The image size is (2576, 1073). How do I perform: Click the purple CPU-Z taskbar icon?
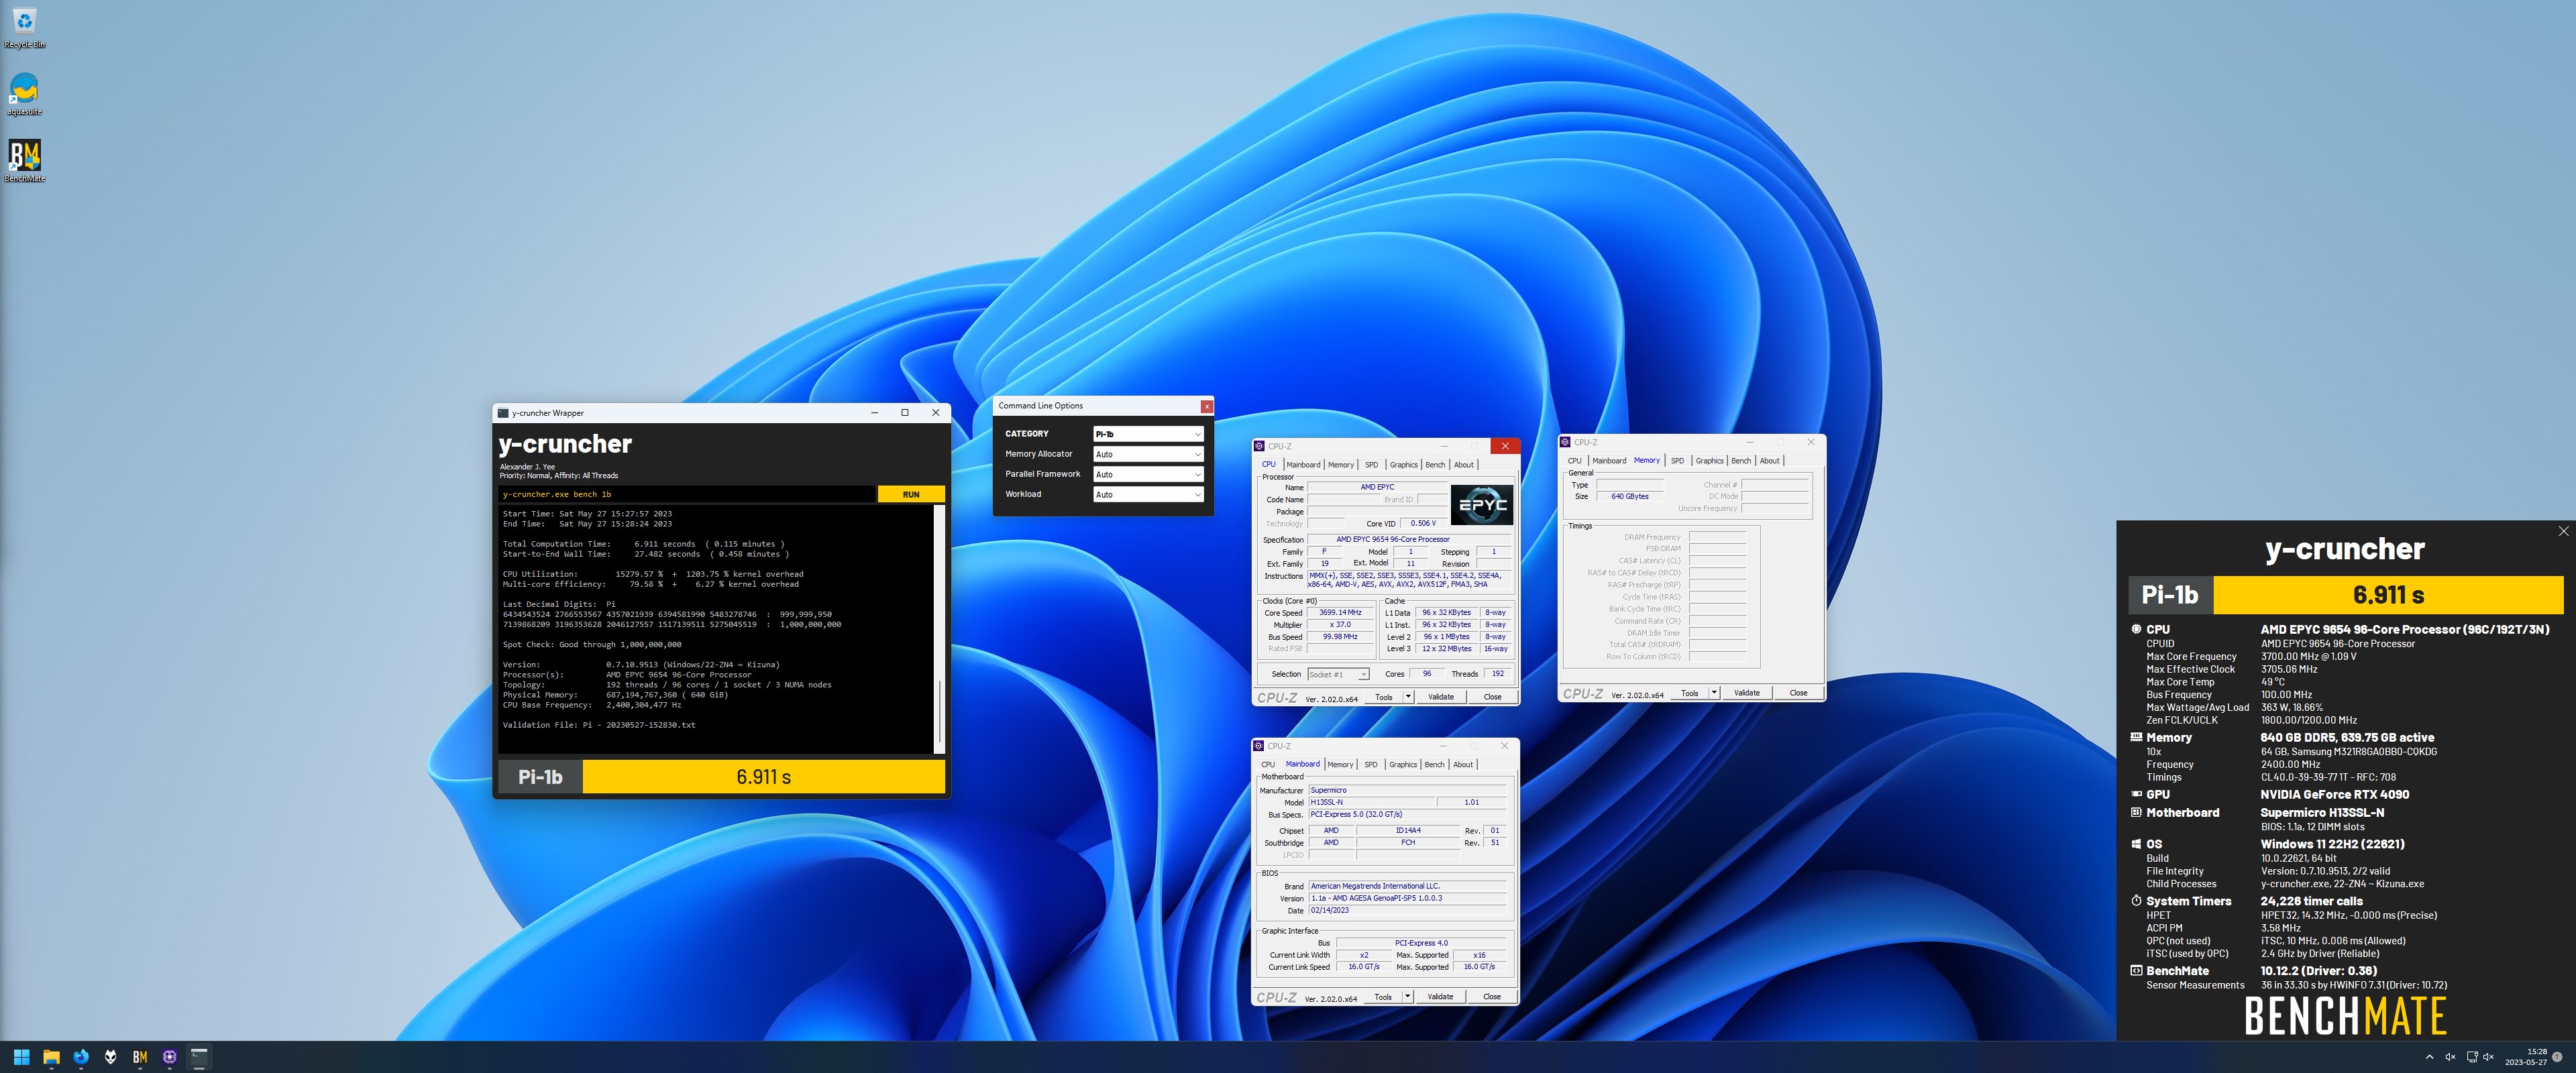[170, 1056]
